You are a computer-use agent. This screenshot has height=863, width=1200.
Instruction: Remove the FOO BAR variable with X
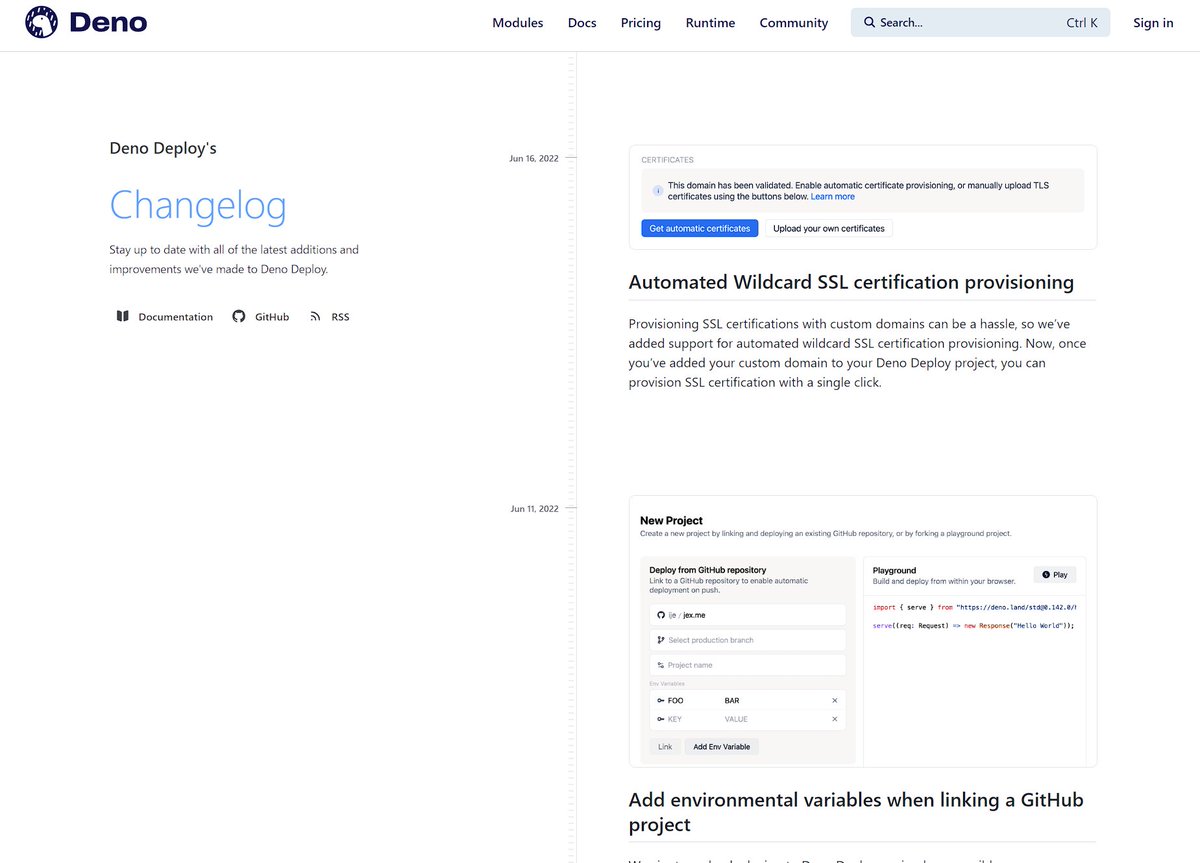(x=835, y=700)
